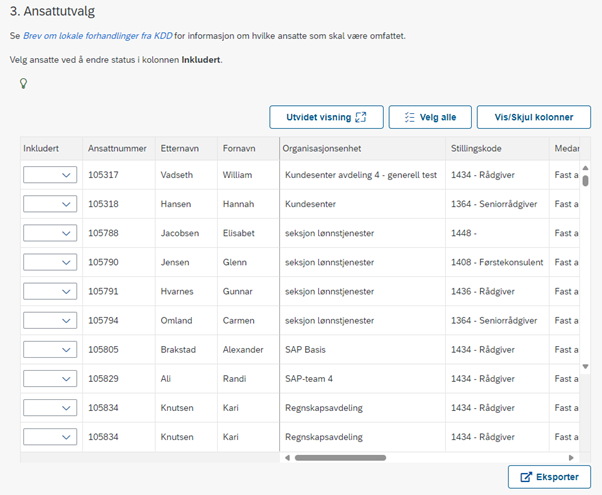Image resolution: width=602 pixels, height=495 pixels.
Task: Select the 1408 - Førstekonsulent cell
Action: [498, 262]
